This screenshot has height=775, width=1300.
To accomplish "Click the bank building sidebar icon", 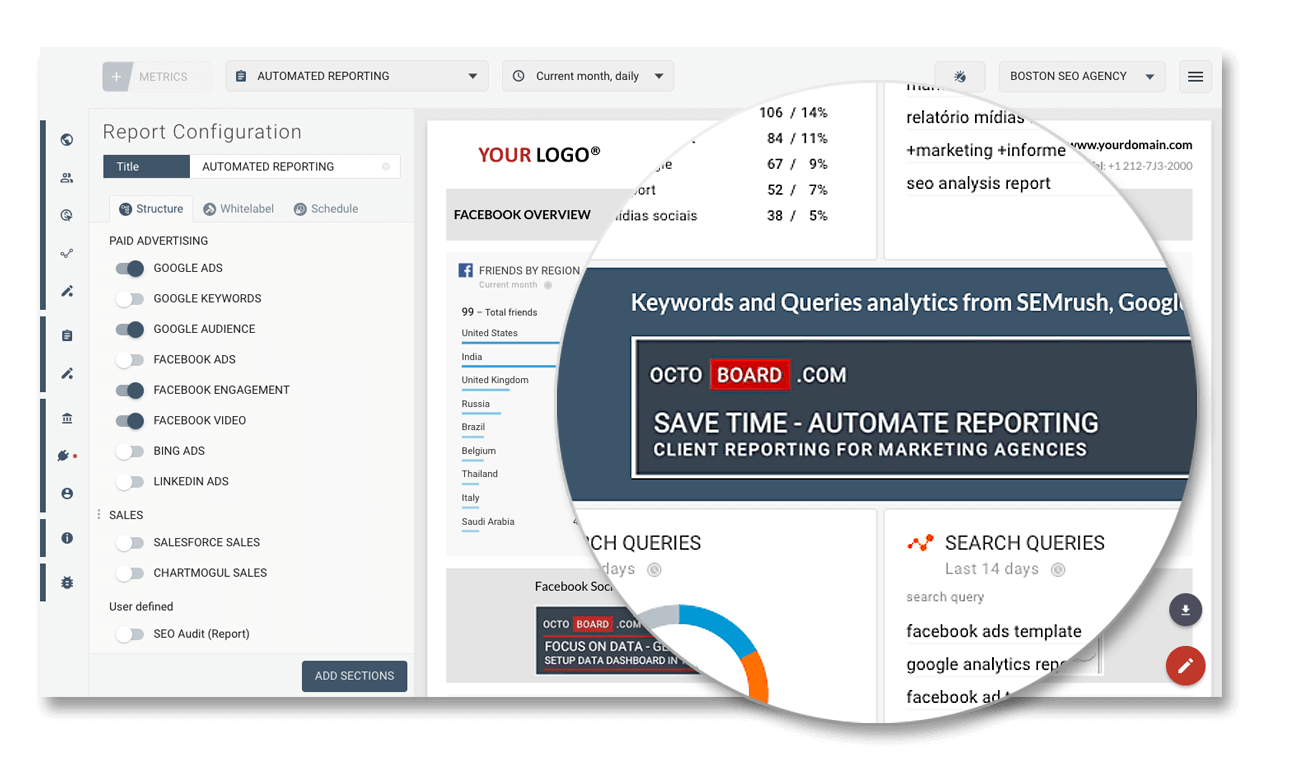I will [x=67, y=418].
